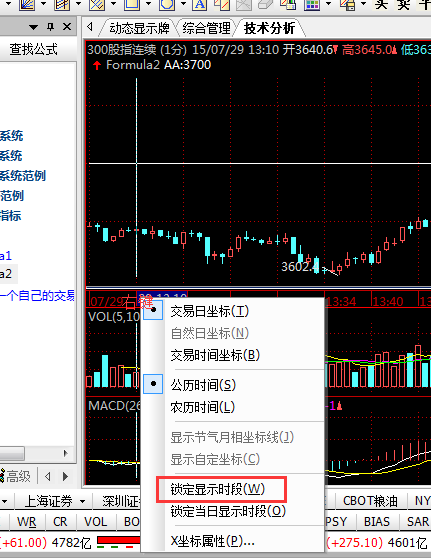
Task: Click the 4601亿 status value
Action: [x=408, y=543]
